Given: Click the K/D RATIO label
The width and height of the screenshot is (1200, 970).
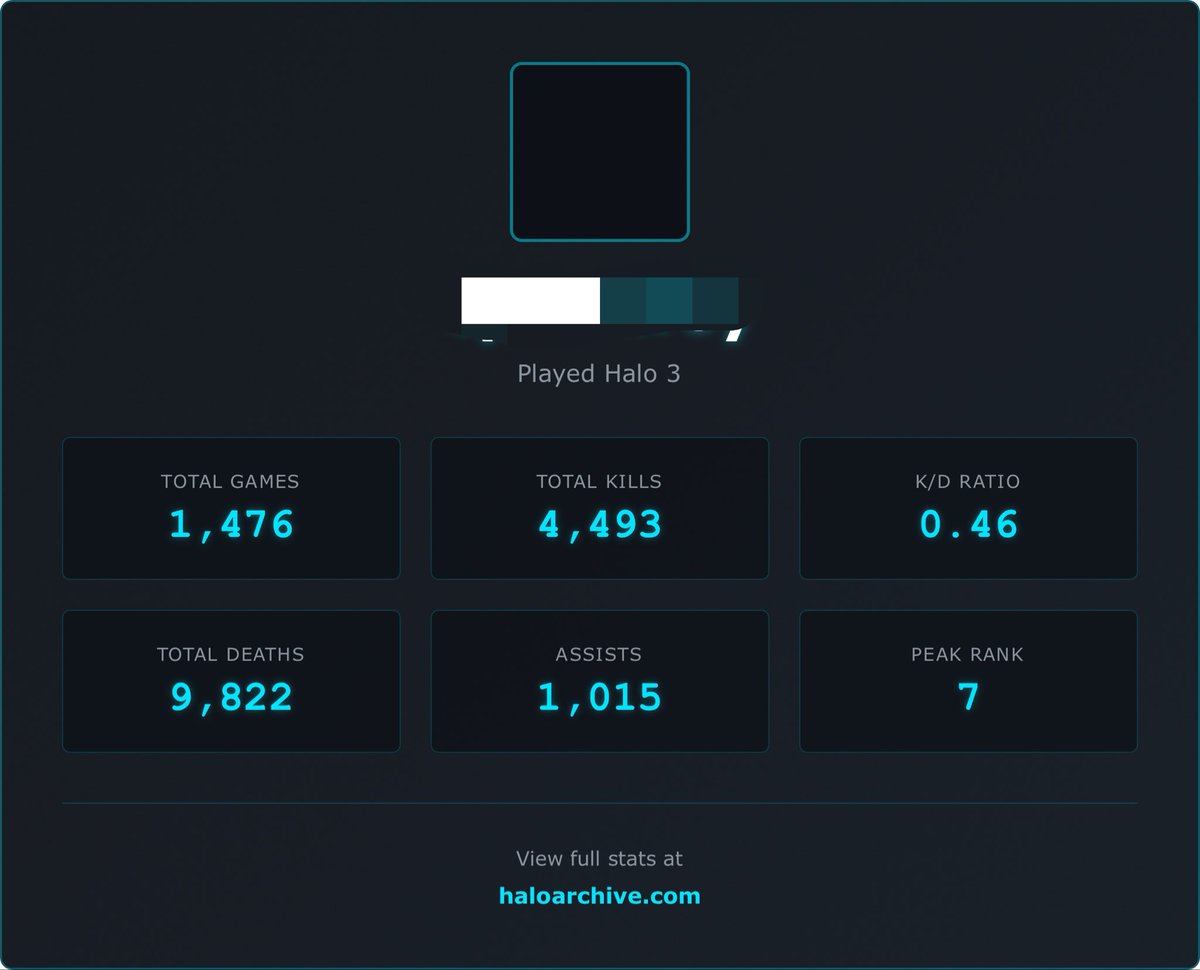Looking at the screenshot, I should tap(968, 482).
